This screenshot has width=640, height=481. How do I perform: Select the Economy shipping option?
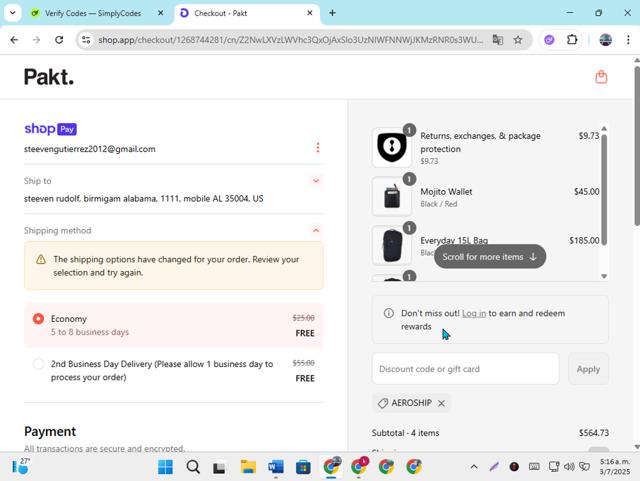coord(173,325)
